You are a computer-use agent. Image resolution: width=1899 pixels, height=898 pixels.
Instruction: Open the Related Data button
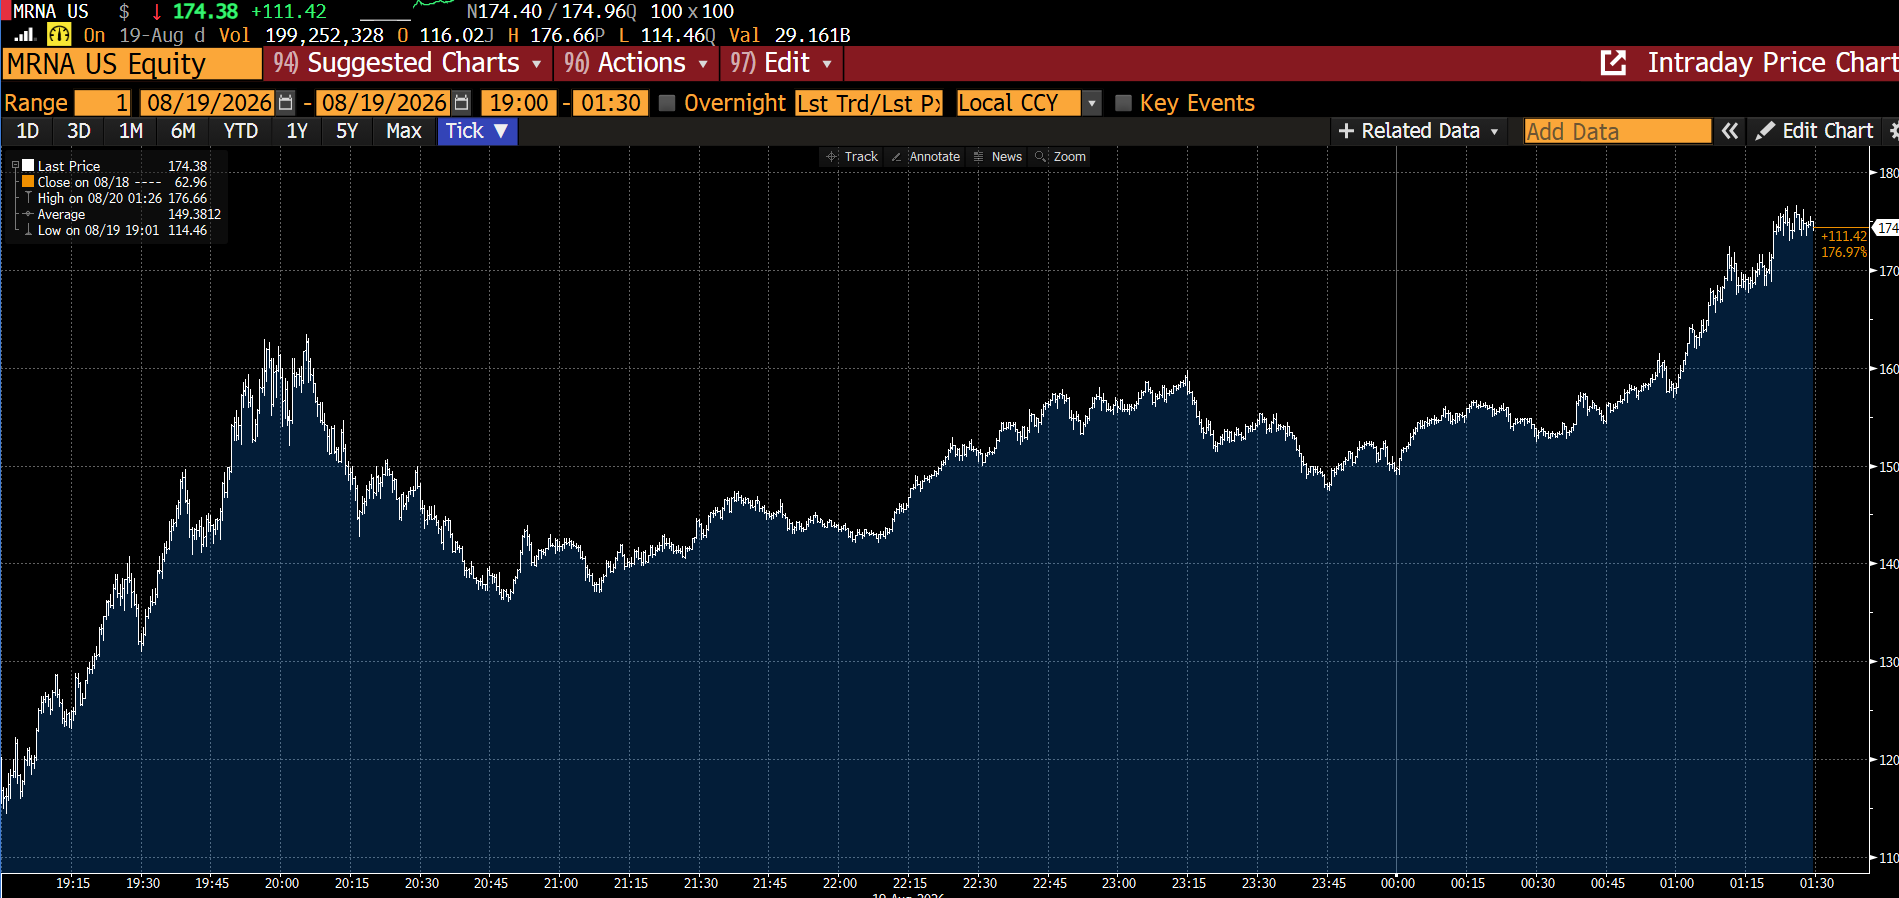1418,131
